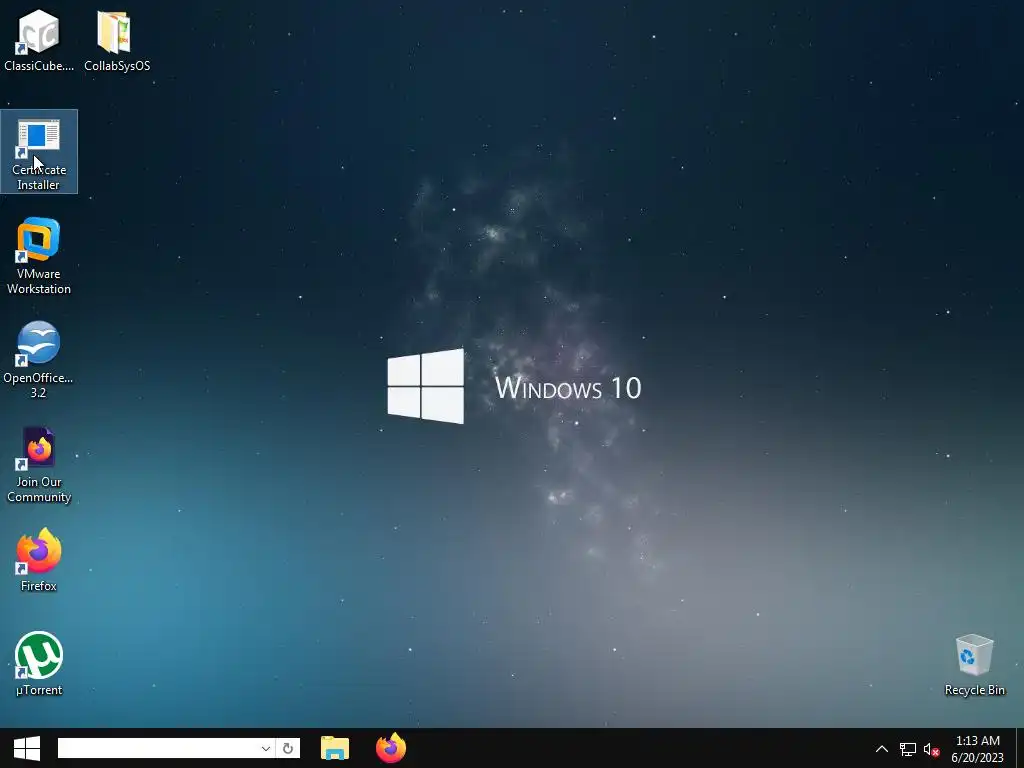Open the clock showing 1:13 AM
The height and width of the screenshot is (768, 1024).
(x=978, y=749)
